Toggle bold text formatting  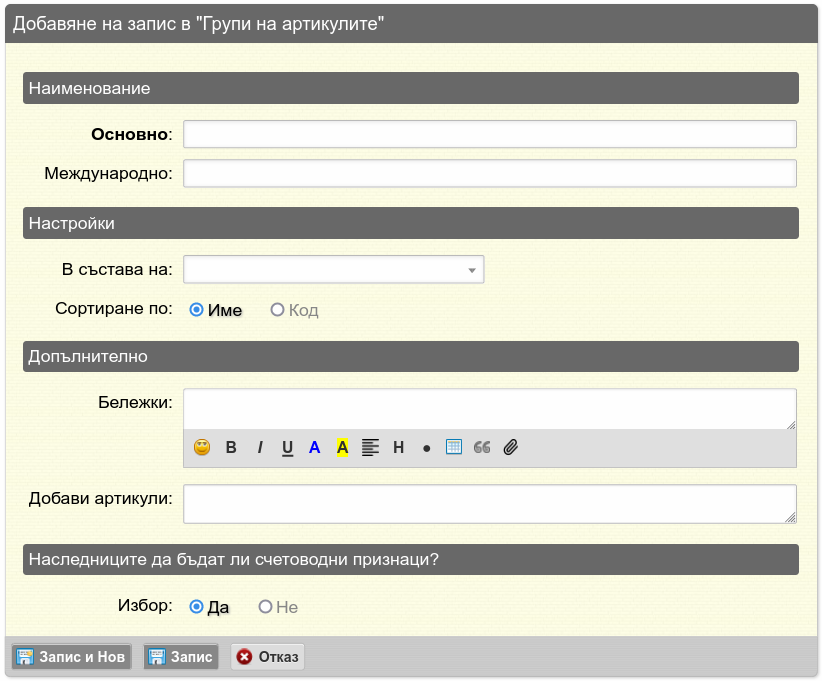point(231,447)
